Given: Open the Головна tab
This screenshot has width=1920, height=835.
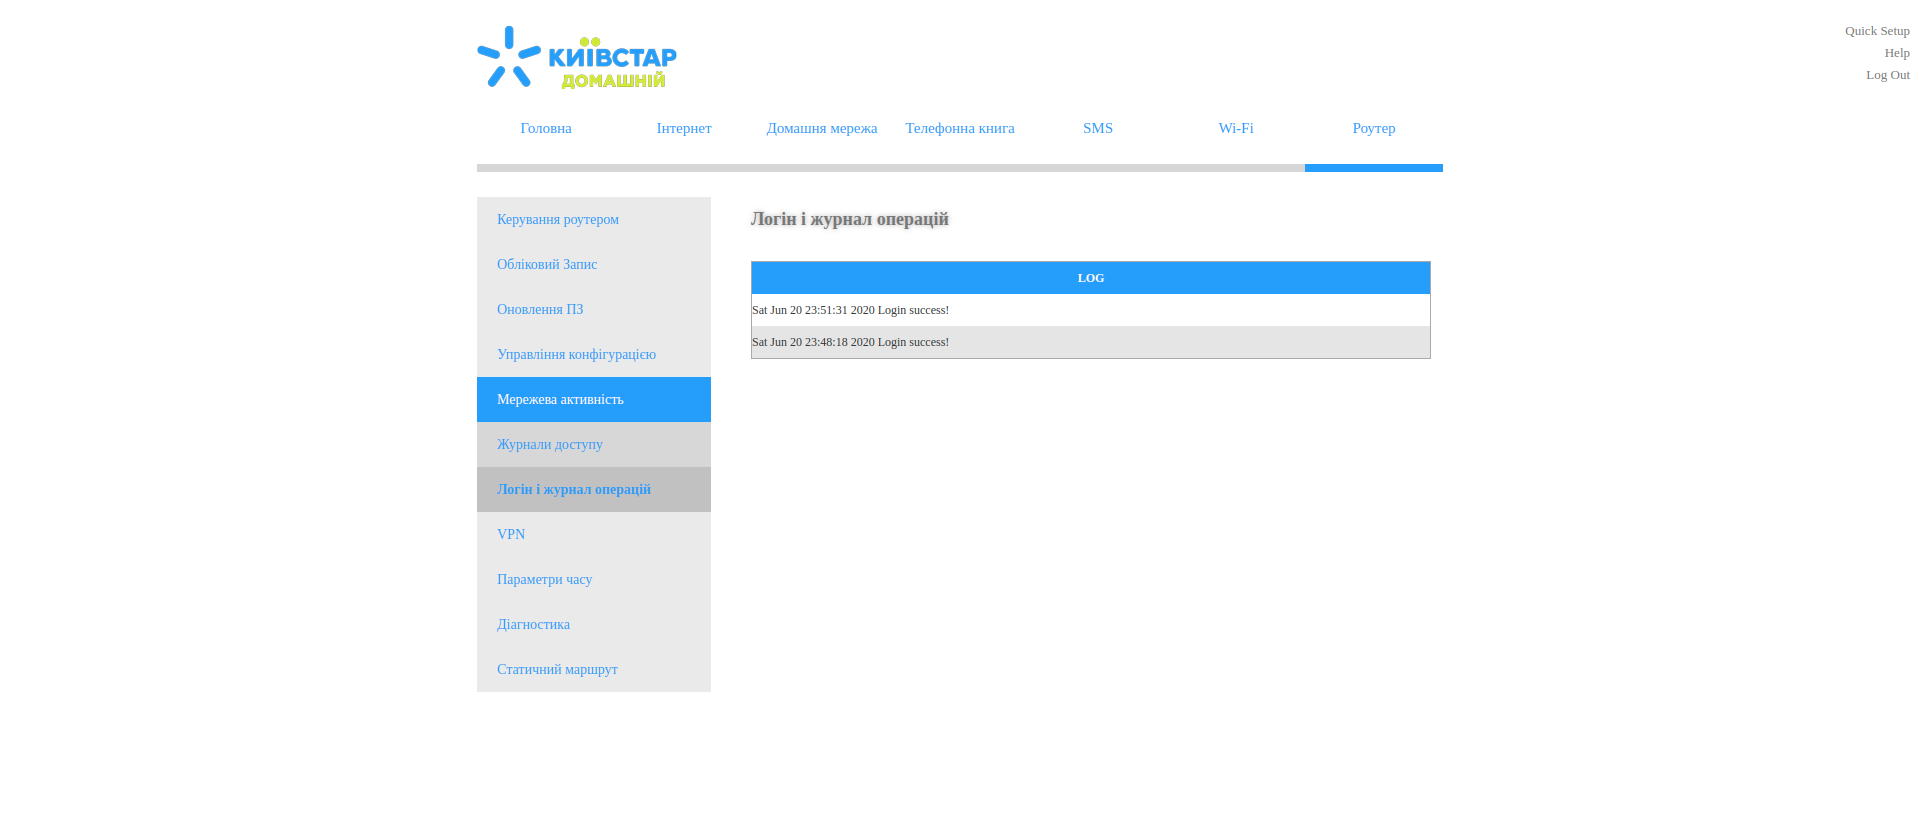Looking at the screenshot, I should (546, 128).
